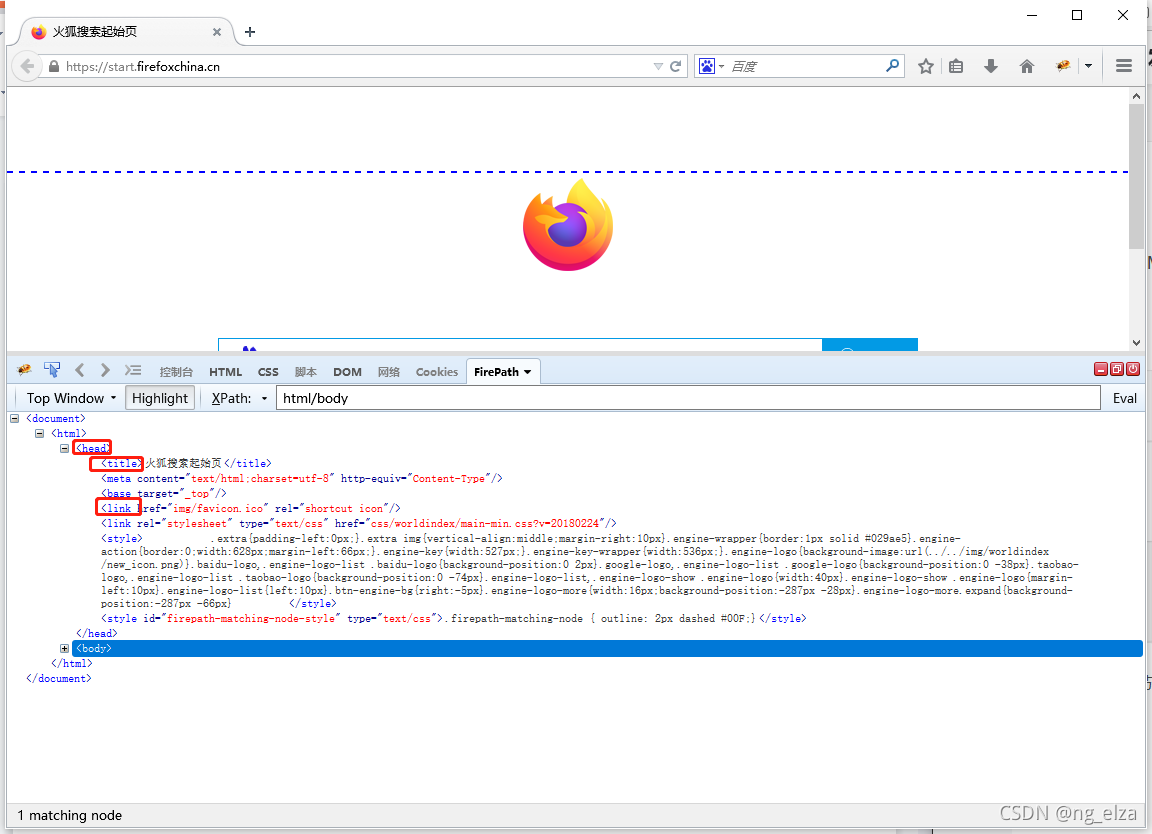Switch to the DOM panel tab

(348, 372)
